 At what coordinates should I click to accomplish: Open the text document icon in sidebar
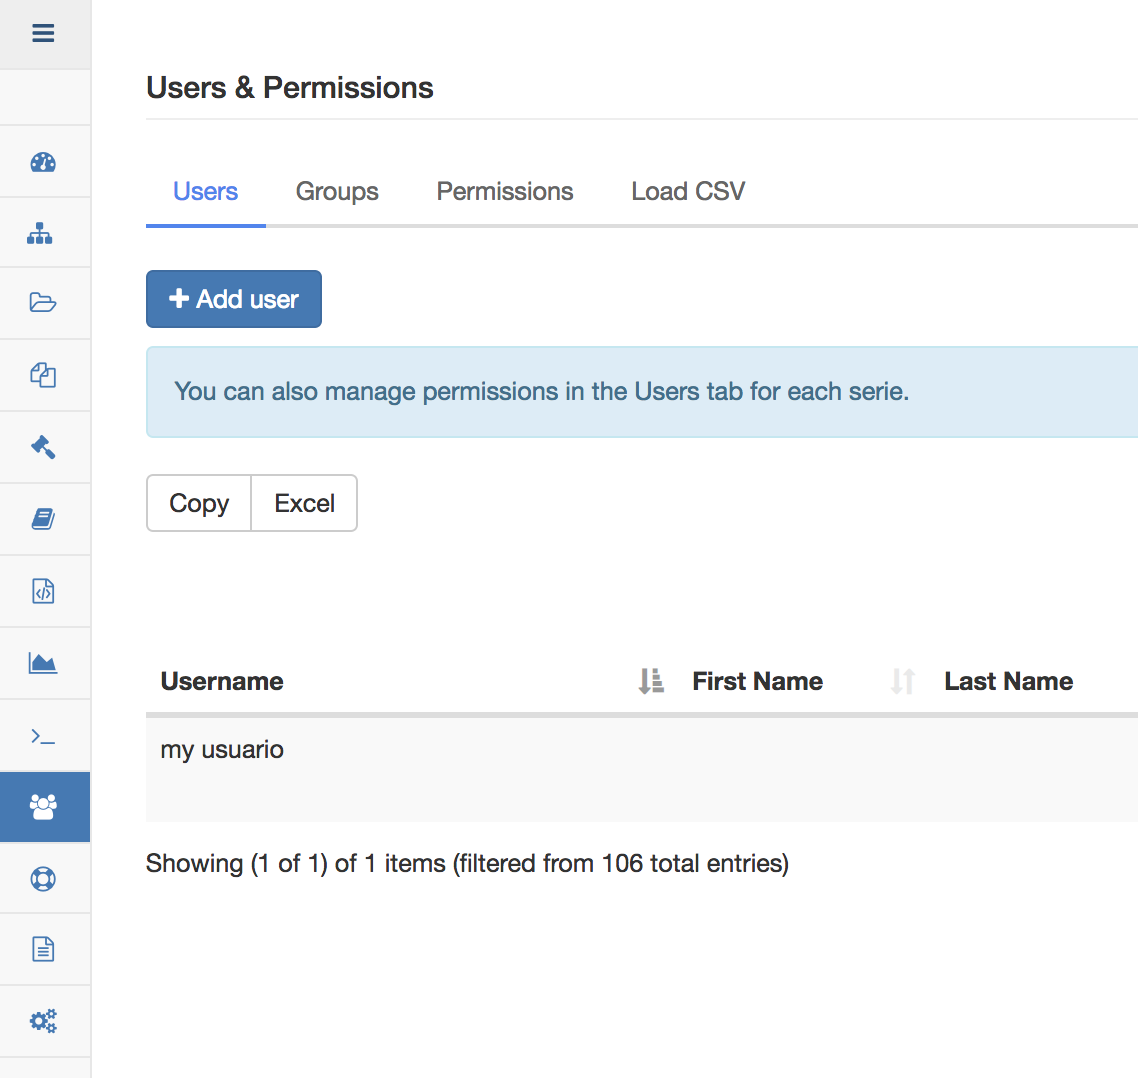tap(43, 949)
